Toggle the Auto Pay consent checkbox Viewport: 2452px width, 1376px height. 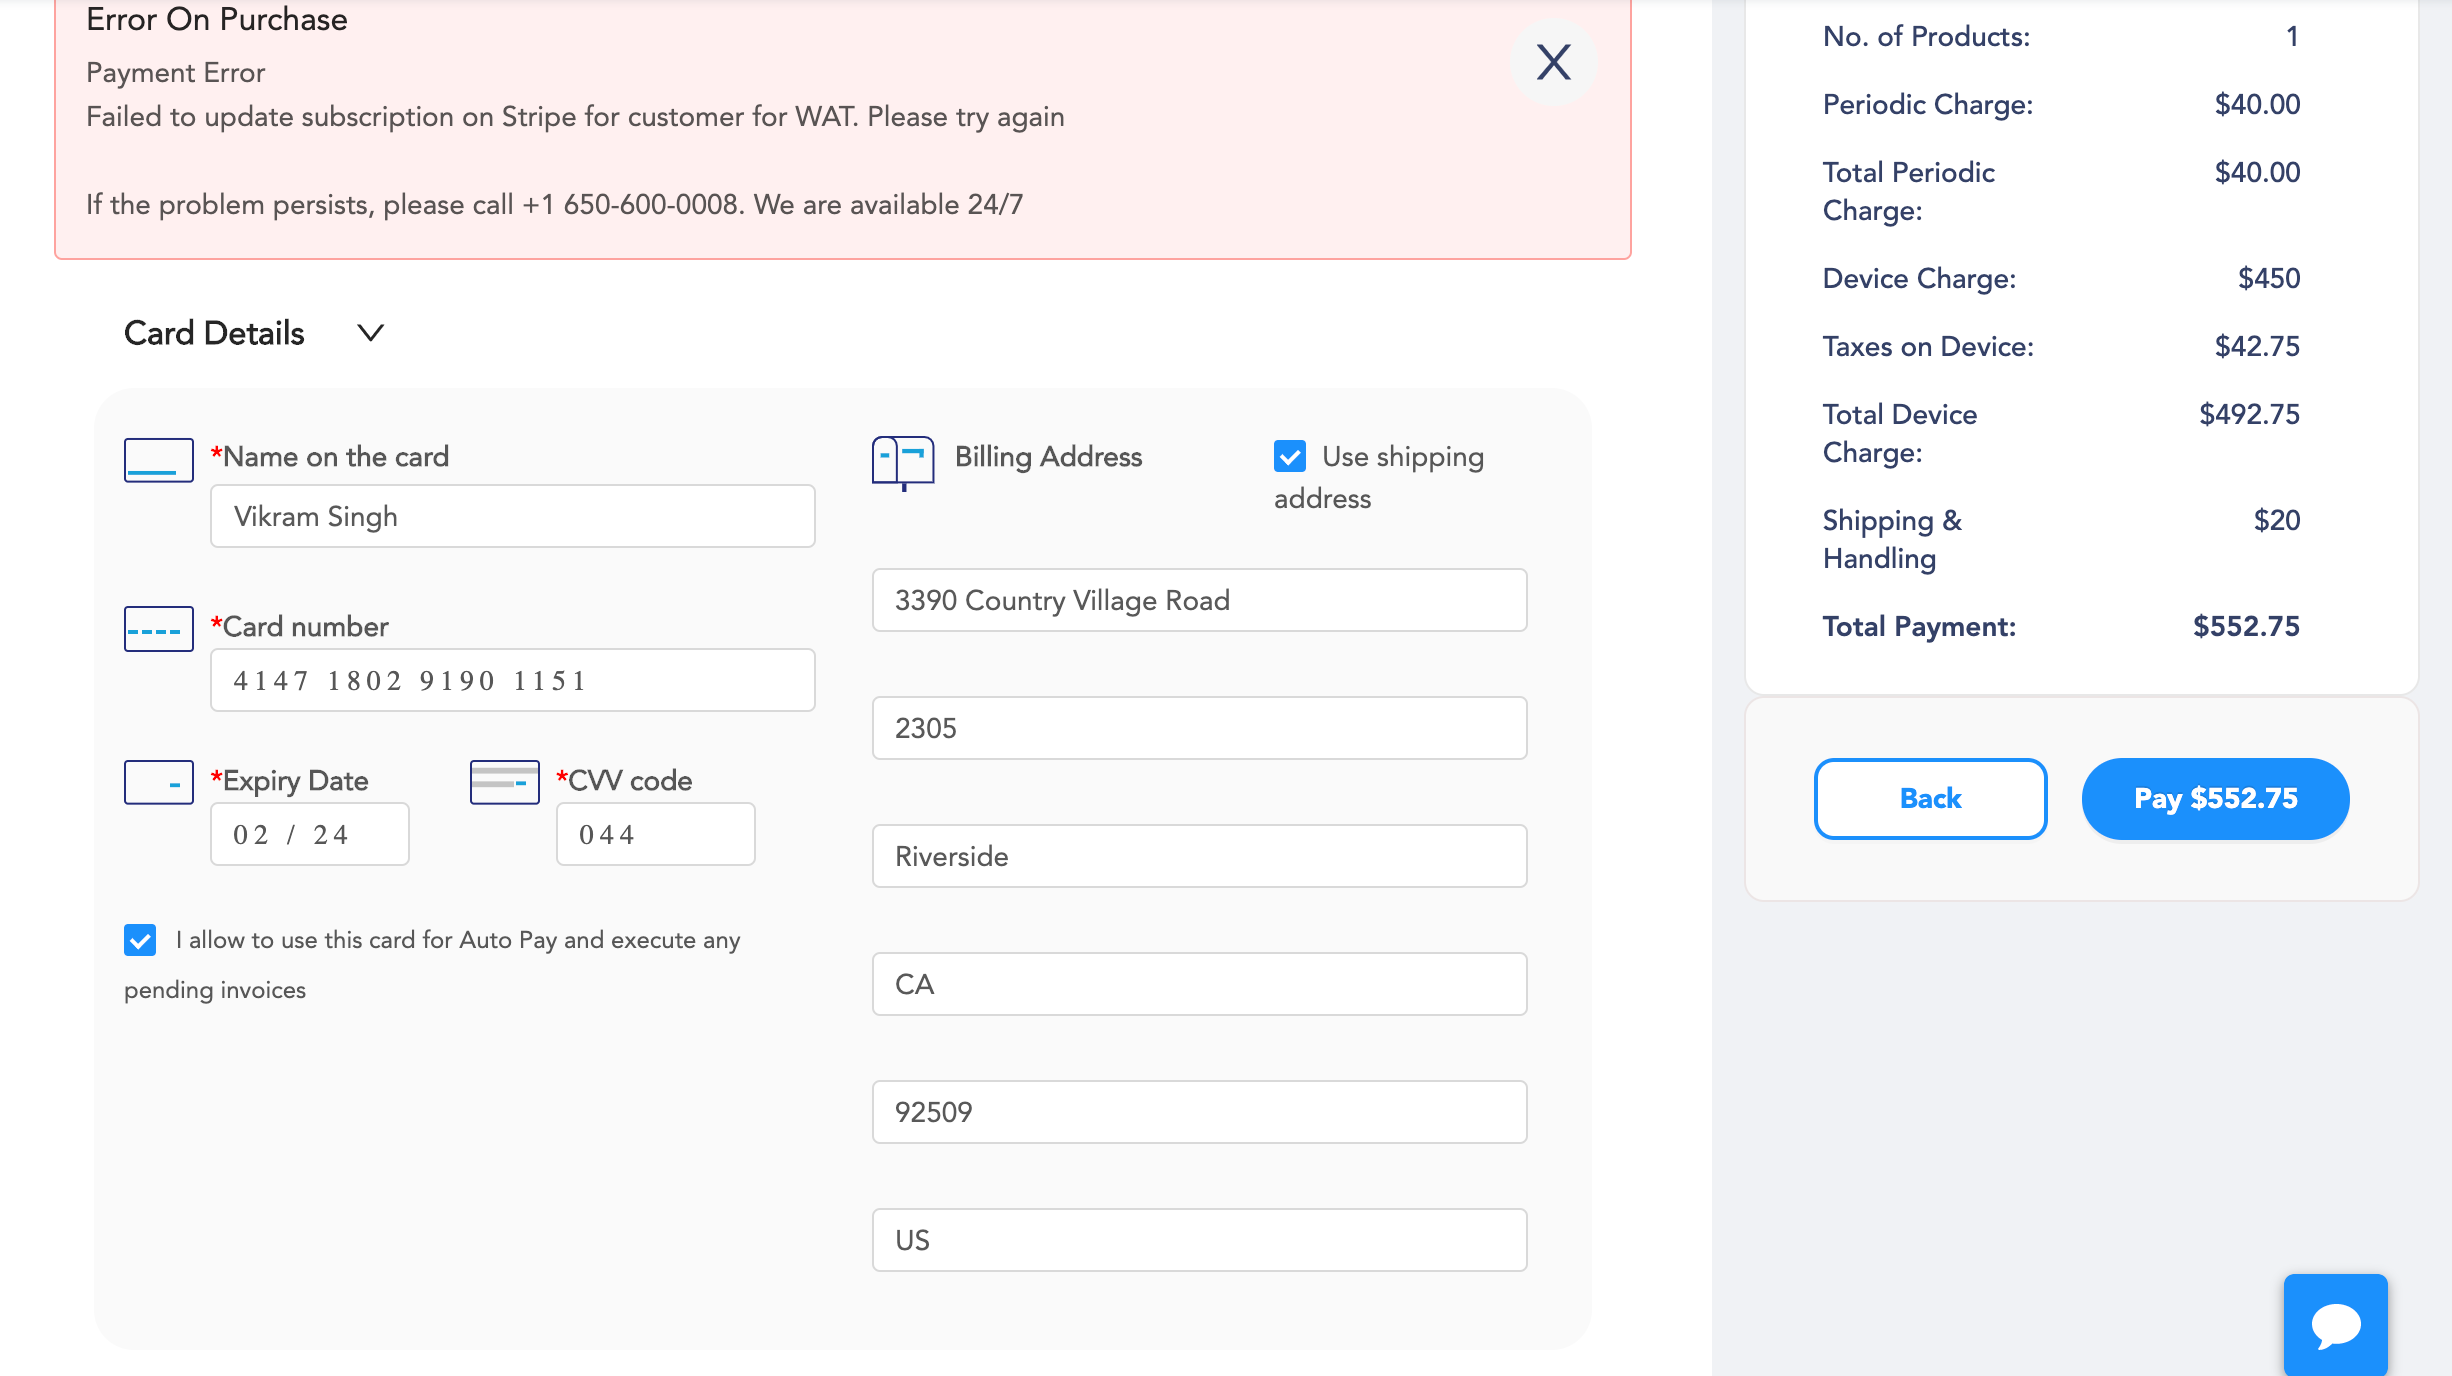pos(140,940)
